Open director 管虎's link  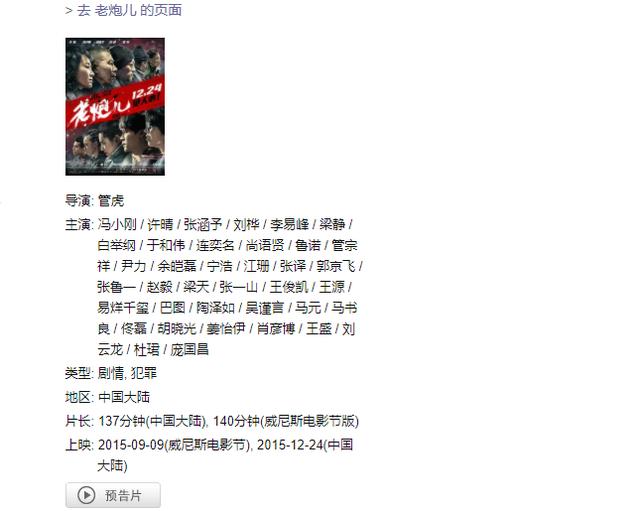click(111, 200)
